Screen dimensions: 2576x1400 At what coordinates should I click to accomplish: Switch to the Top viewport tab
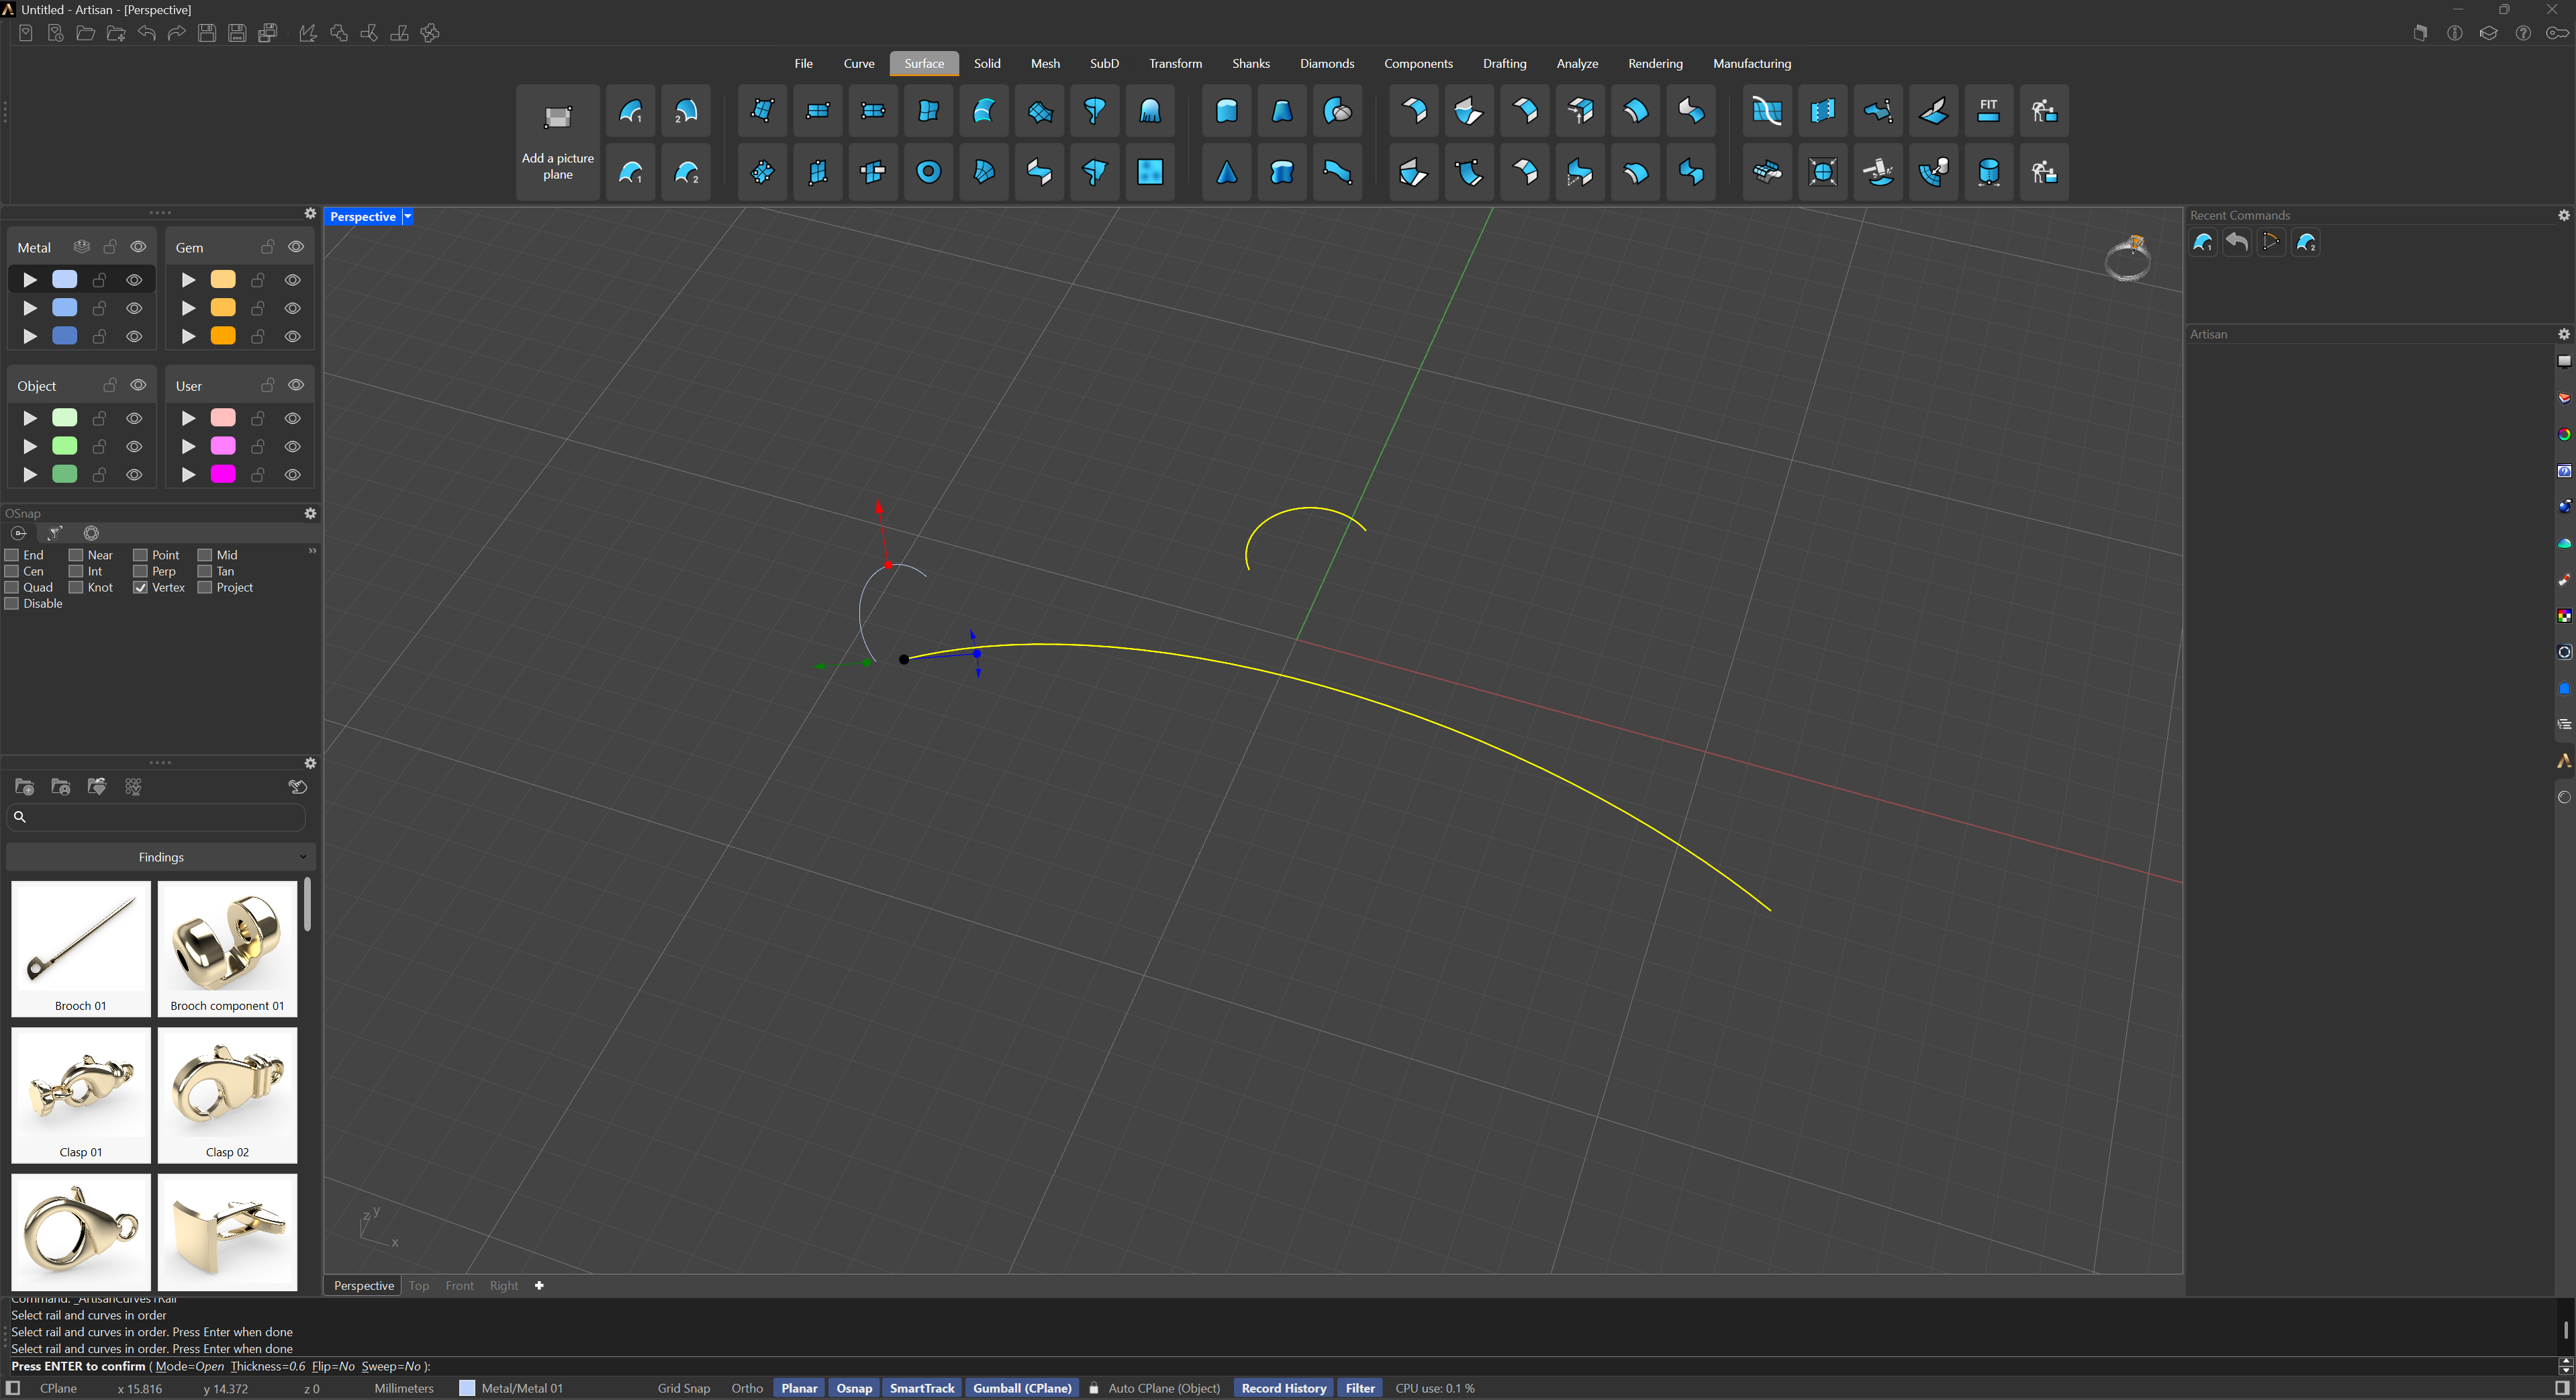(x=419, y=1286)
